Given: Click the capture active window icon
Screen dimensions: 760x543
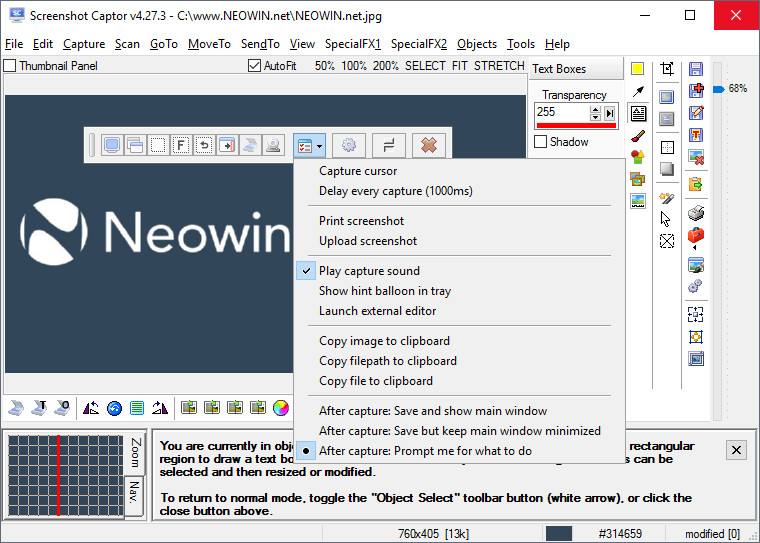Looking at the screenshot, I should (135, 145).
